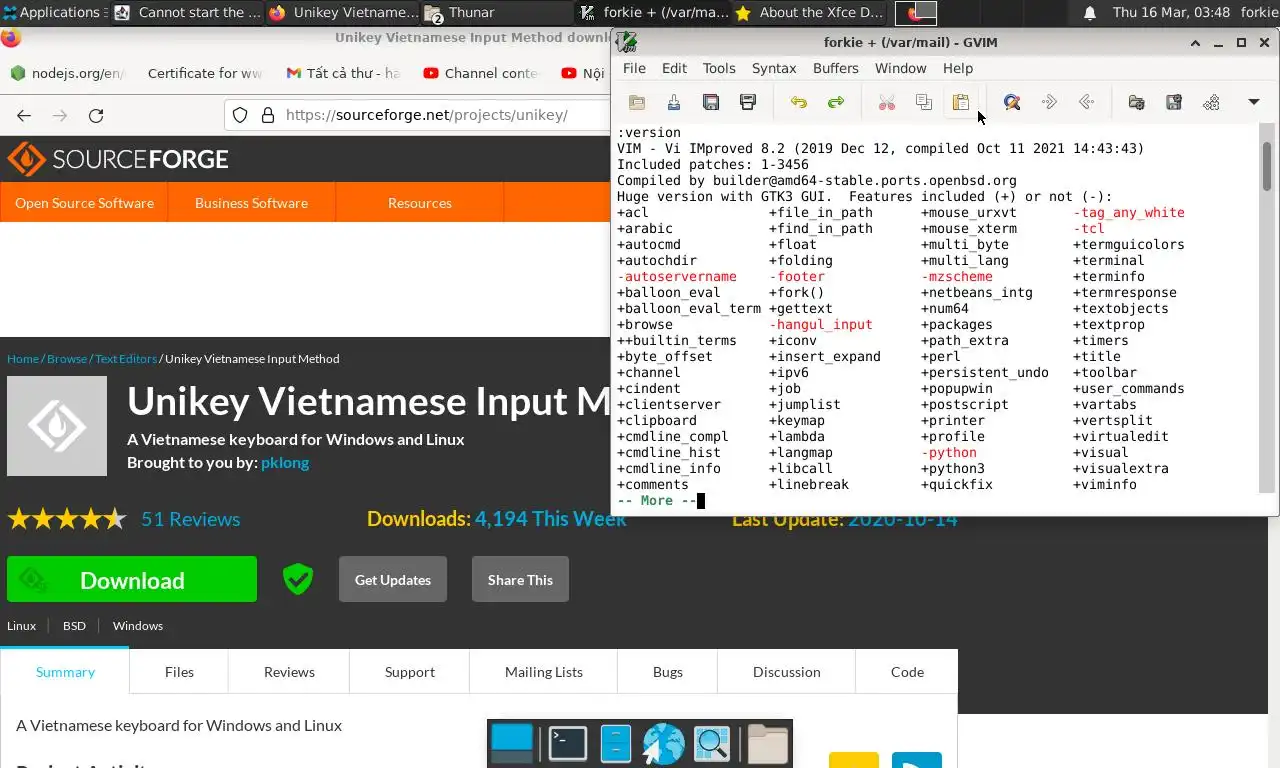Image resolution: width=1280 pixels, height=768 pixels.
Task: Open the Tools menu in GVIM
Action: (718, 68)
